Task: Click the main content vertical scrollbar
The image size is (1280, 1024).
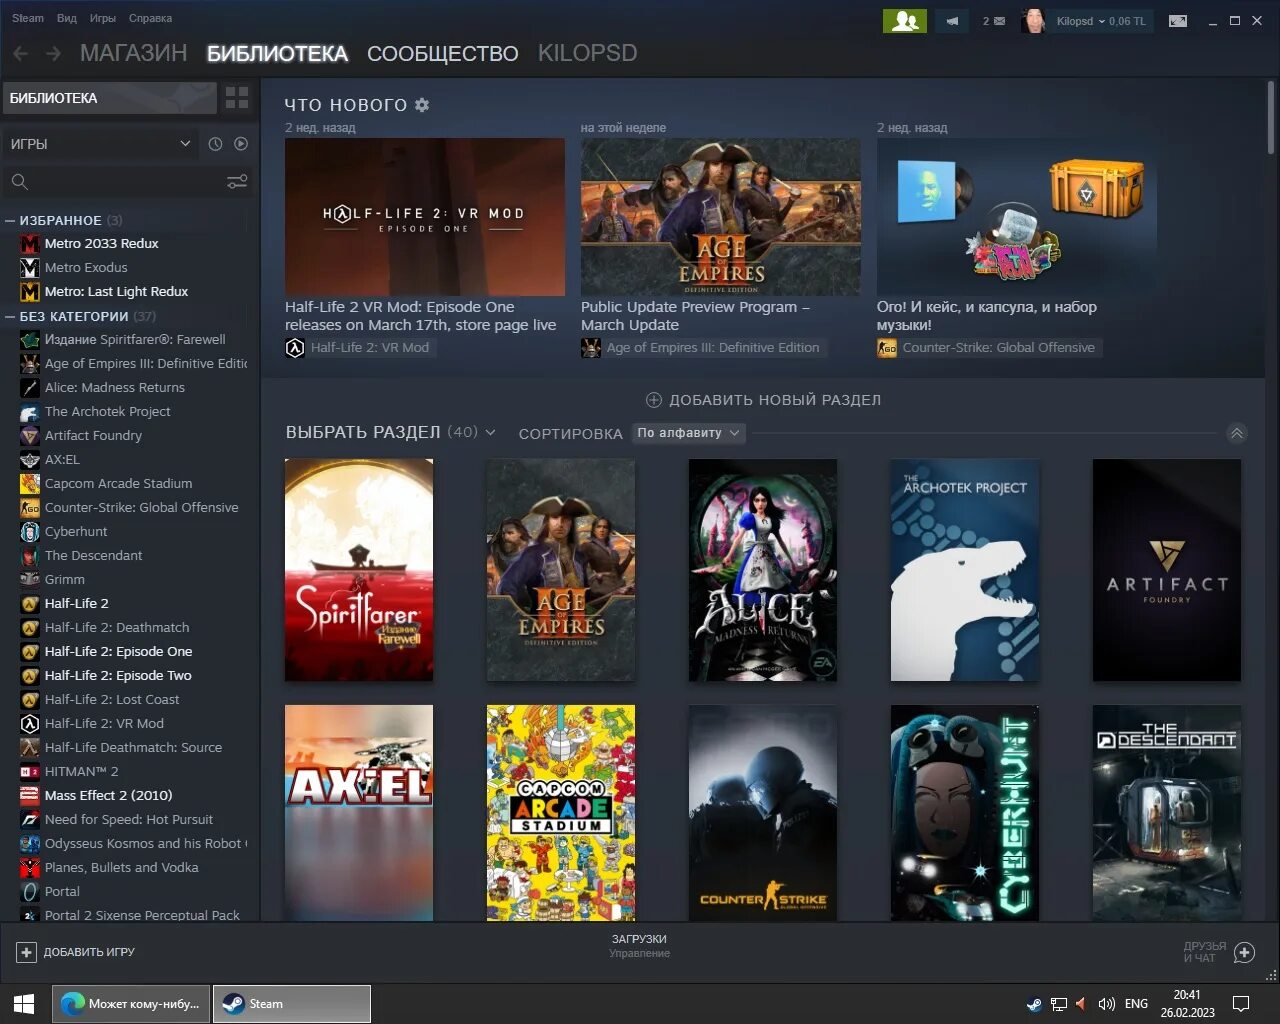Action: click(1271, 118)
